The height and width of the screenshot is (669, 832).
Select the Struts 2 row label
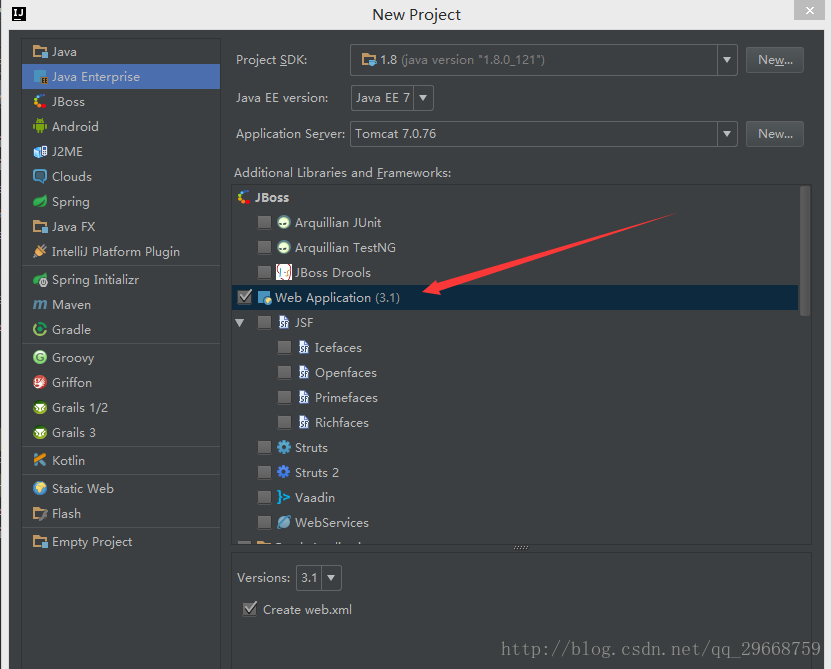[x=317, y=473]
